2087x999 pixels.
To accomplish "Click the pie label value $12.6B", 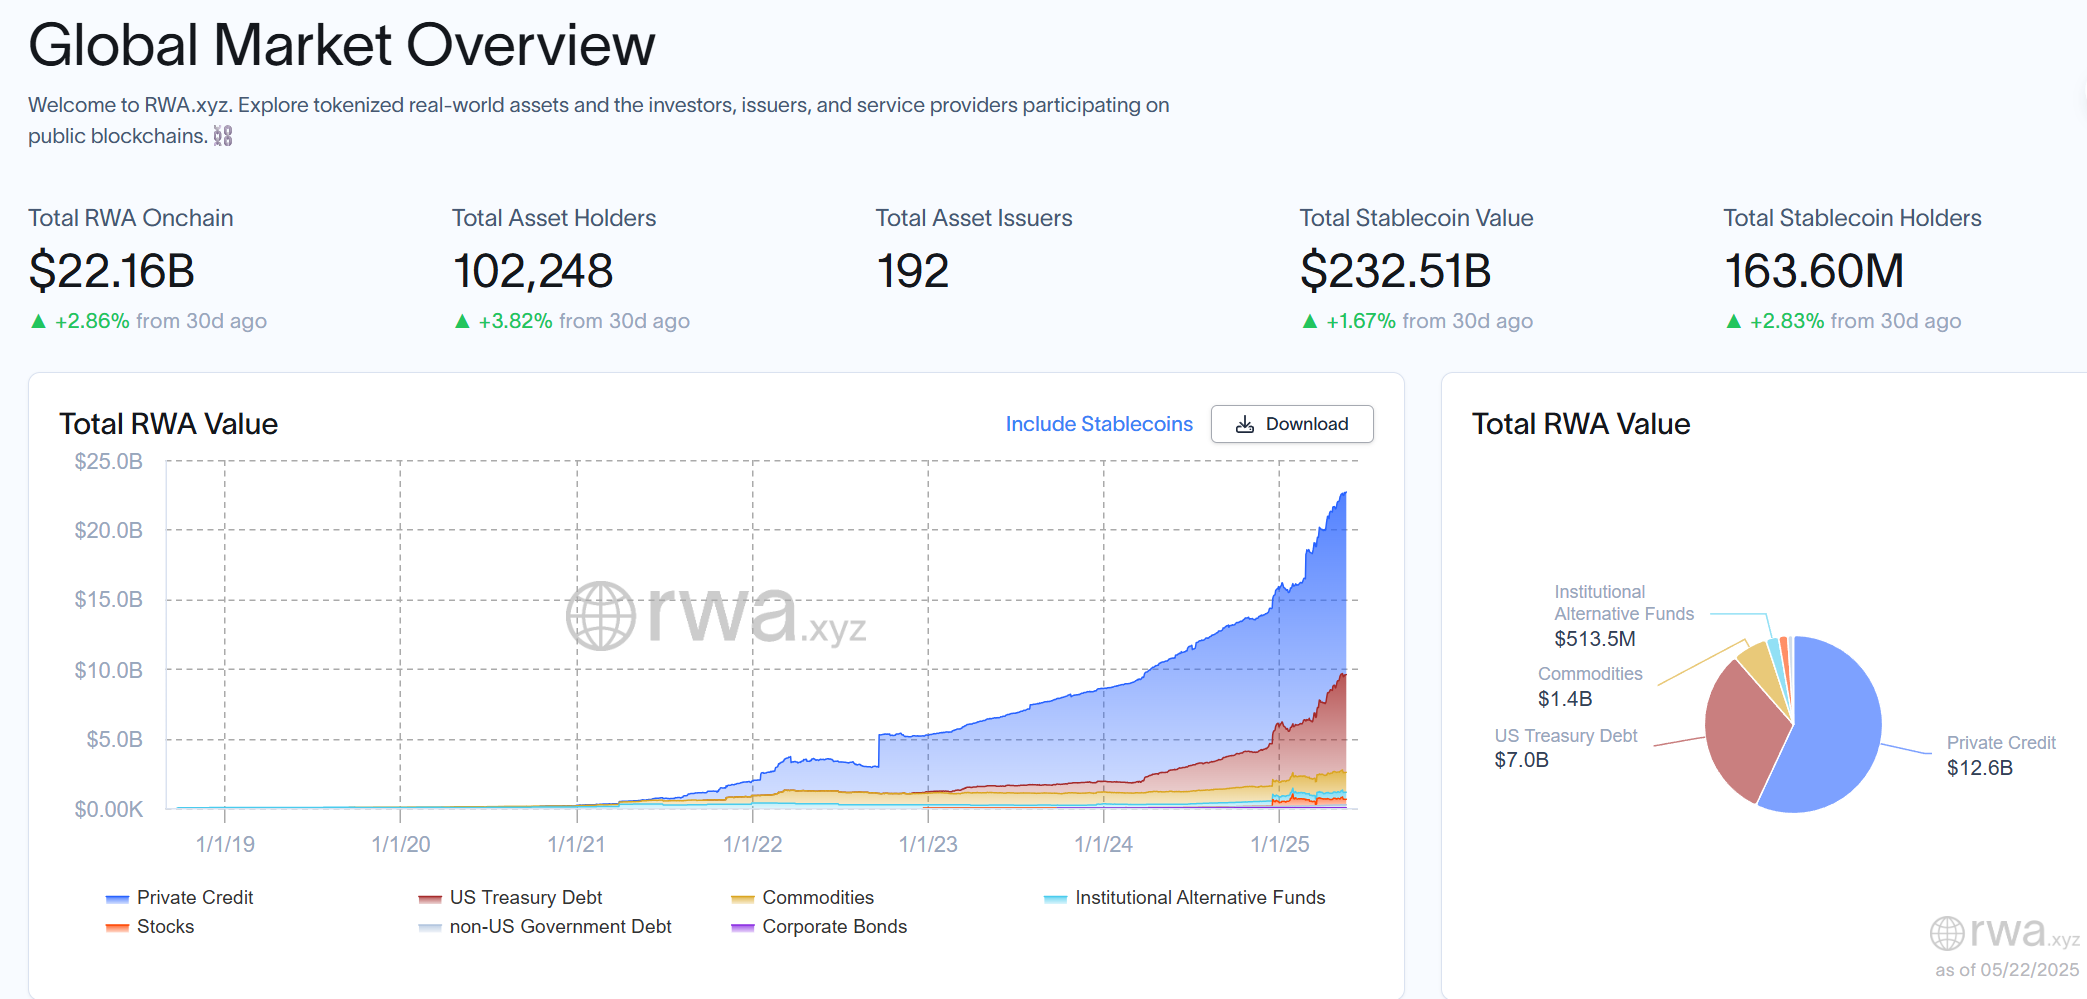I will tap(1979, 768).
